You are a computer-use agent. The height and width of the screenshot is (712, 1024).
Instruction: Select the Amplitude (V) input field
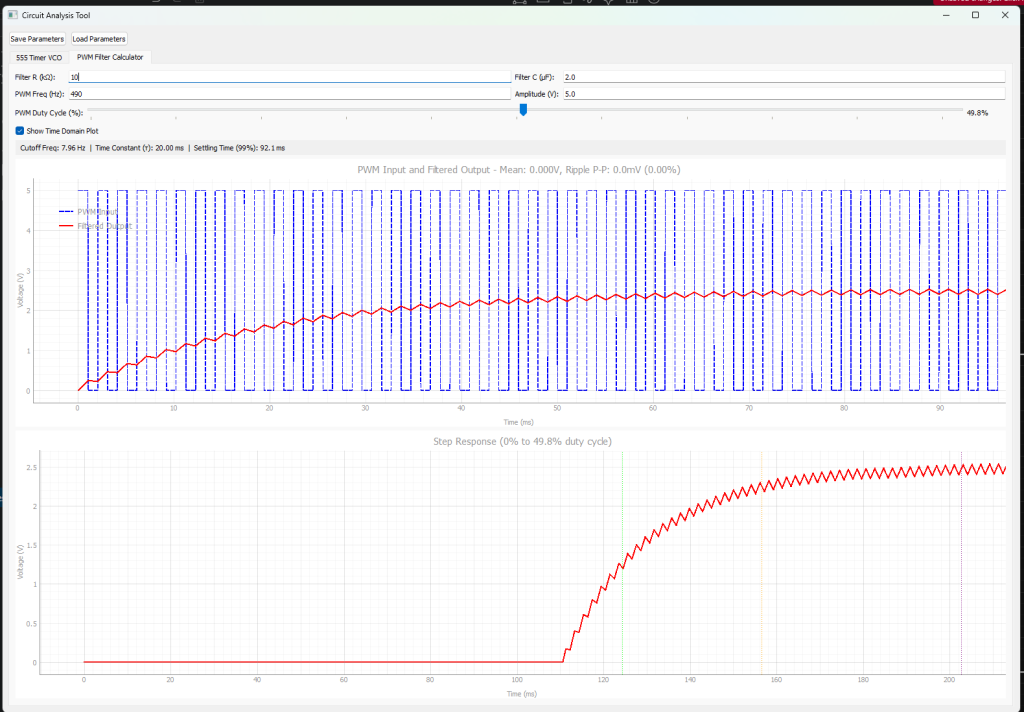pyautogui.click(x=782, y=94)
